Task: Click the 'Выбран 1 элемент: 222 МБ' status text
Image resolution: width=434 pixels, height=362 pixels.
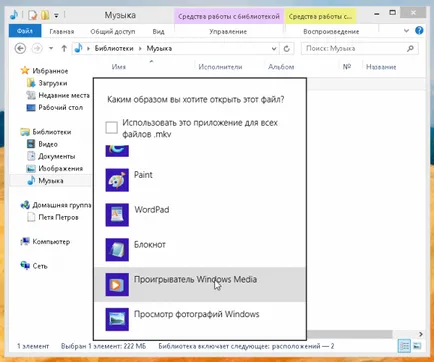Action: point(103,346)
